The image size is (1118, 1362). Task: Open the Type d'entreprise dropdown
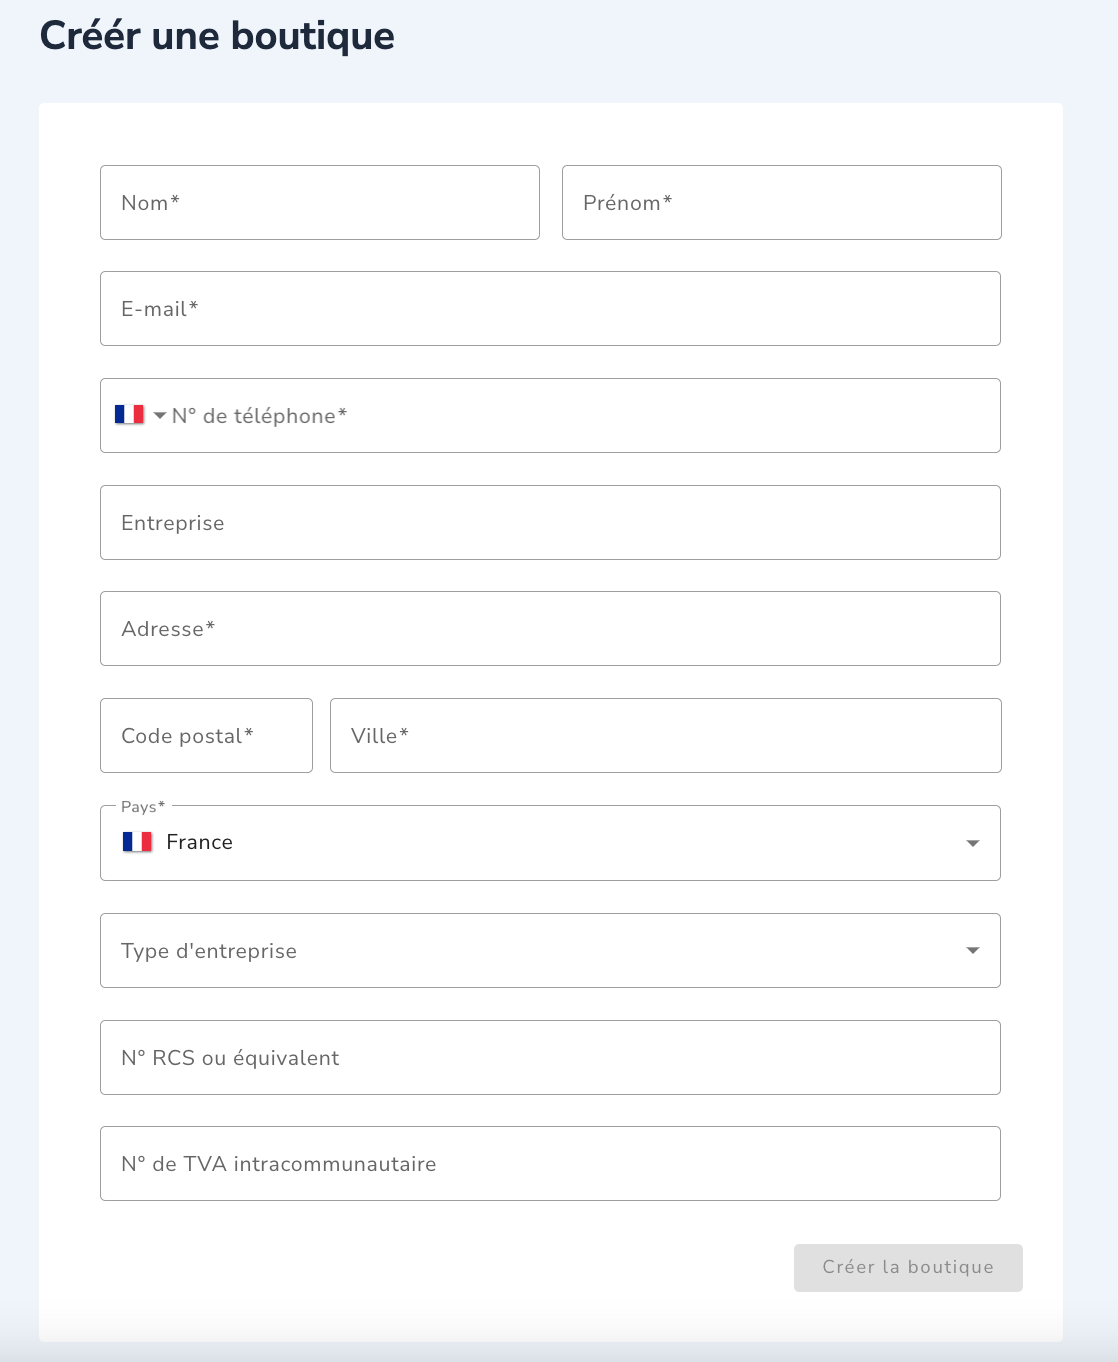[550, 950]
